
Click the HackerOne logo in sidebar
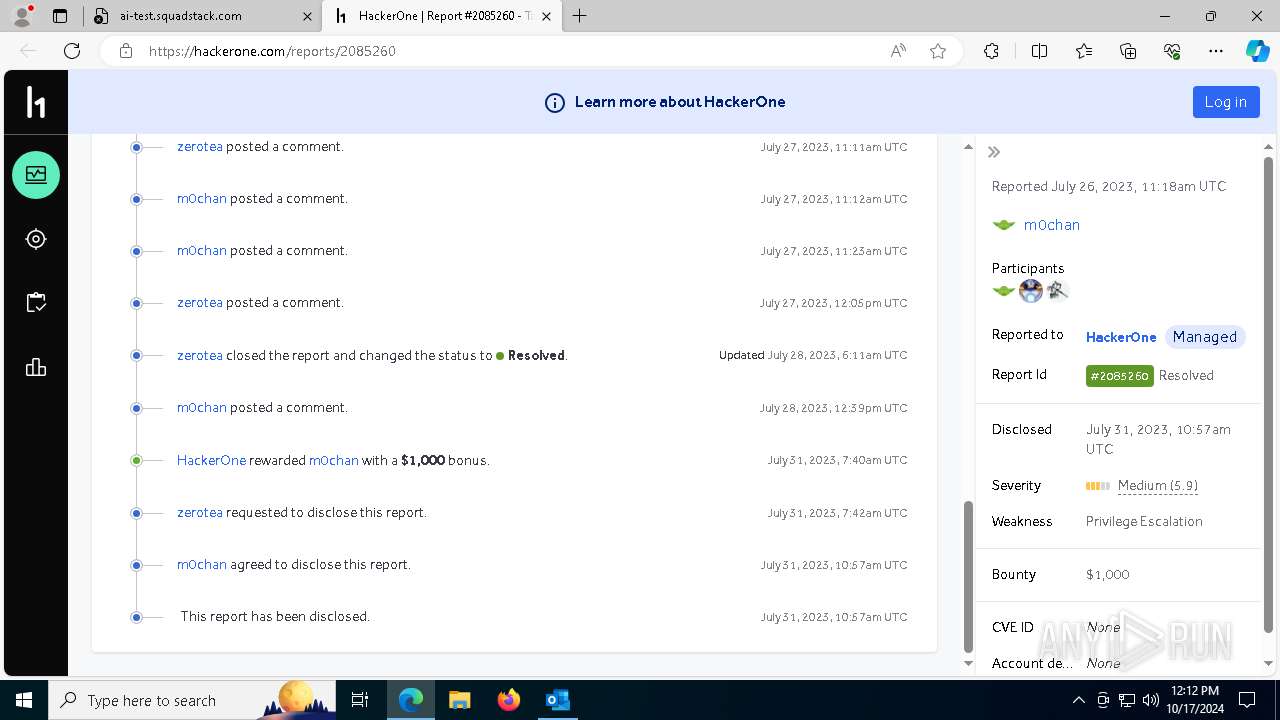tap(36, 102)
